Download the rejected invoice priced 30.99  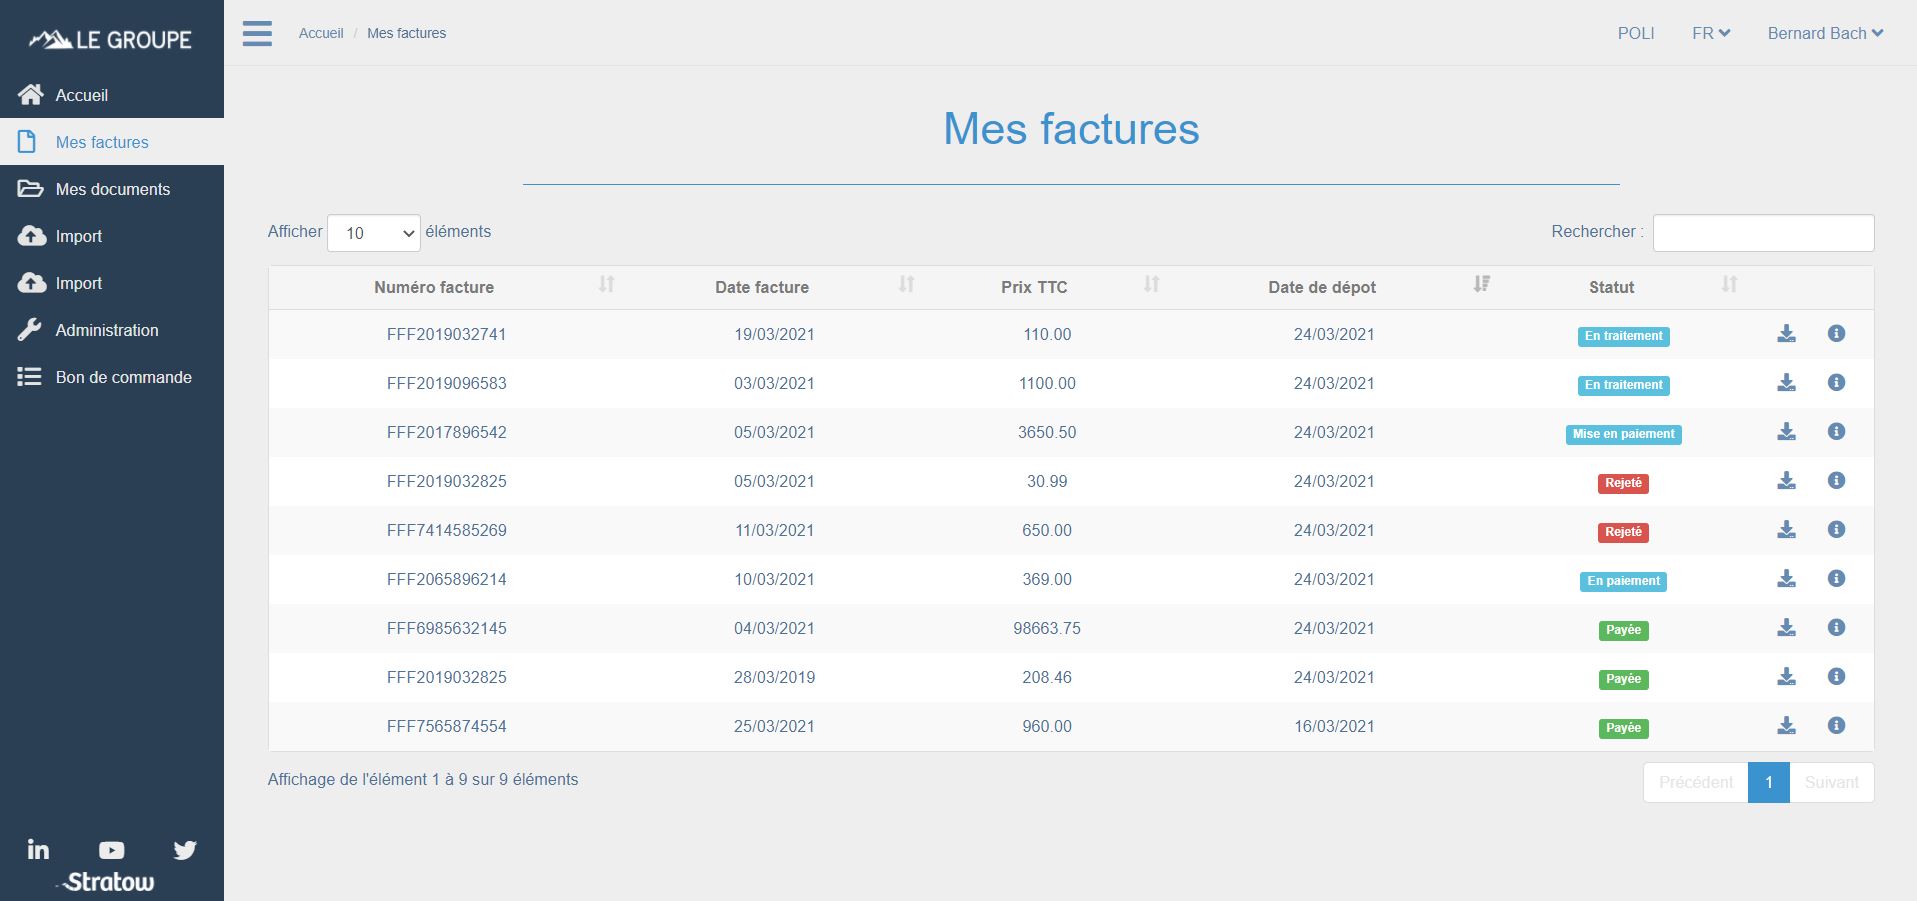click(x=1786, y=481)
